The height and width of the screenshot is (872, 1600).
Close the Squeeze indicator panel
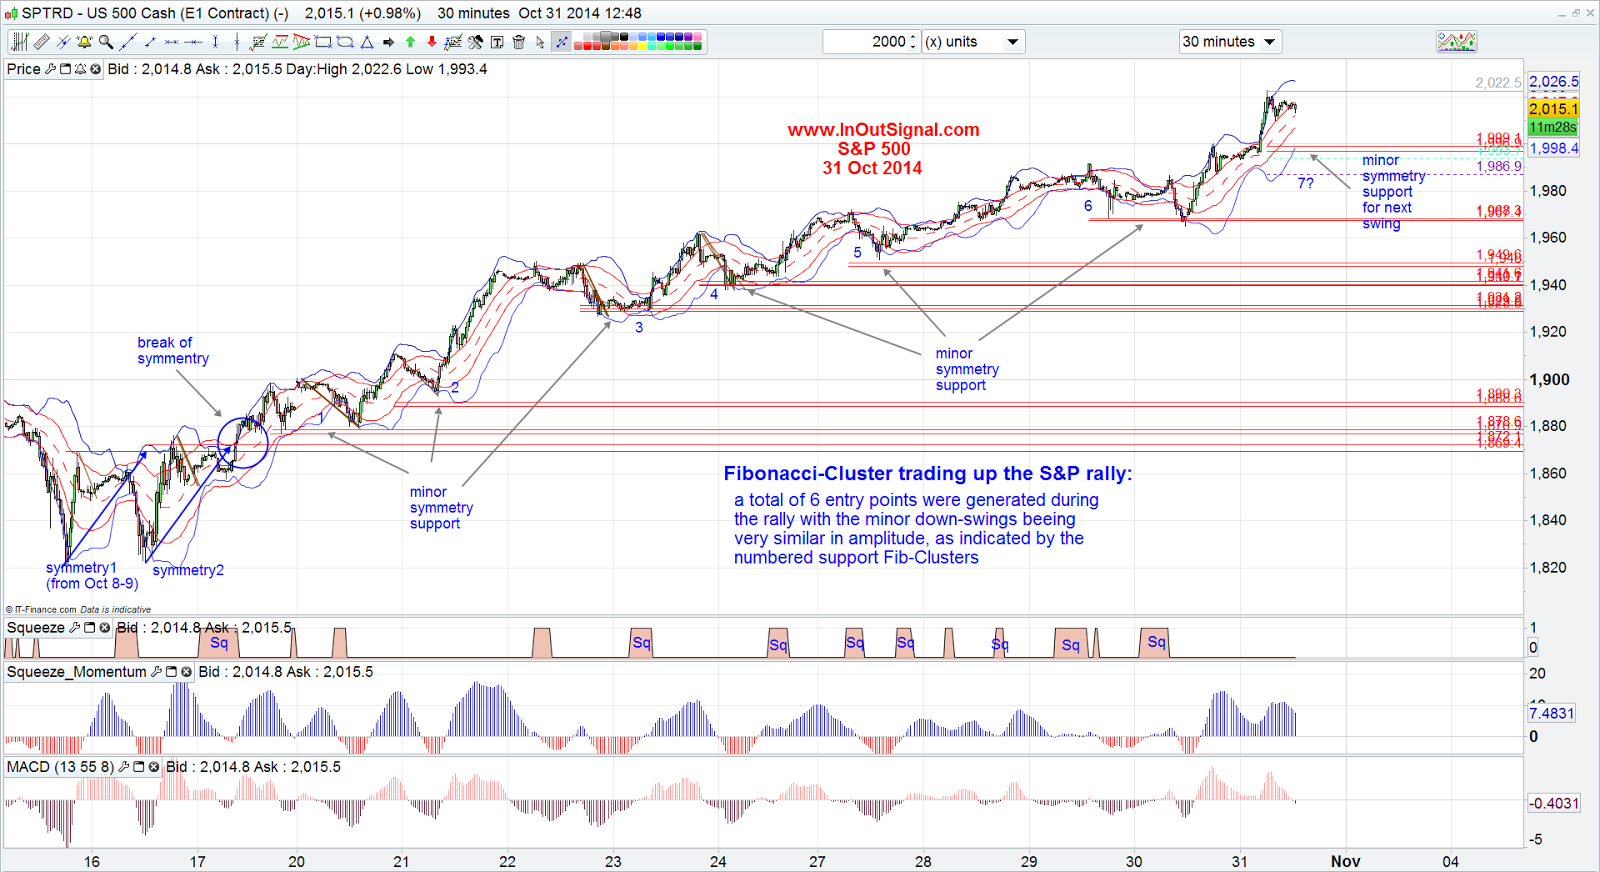[104, 628]
